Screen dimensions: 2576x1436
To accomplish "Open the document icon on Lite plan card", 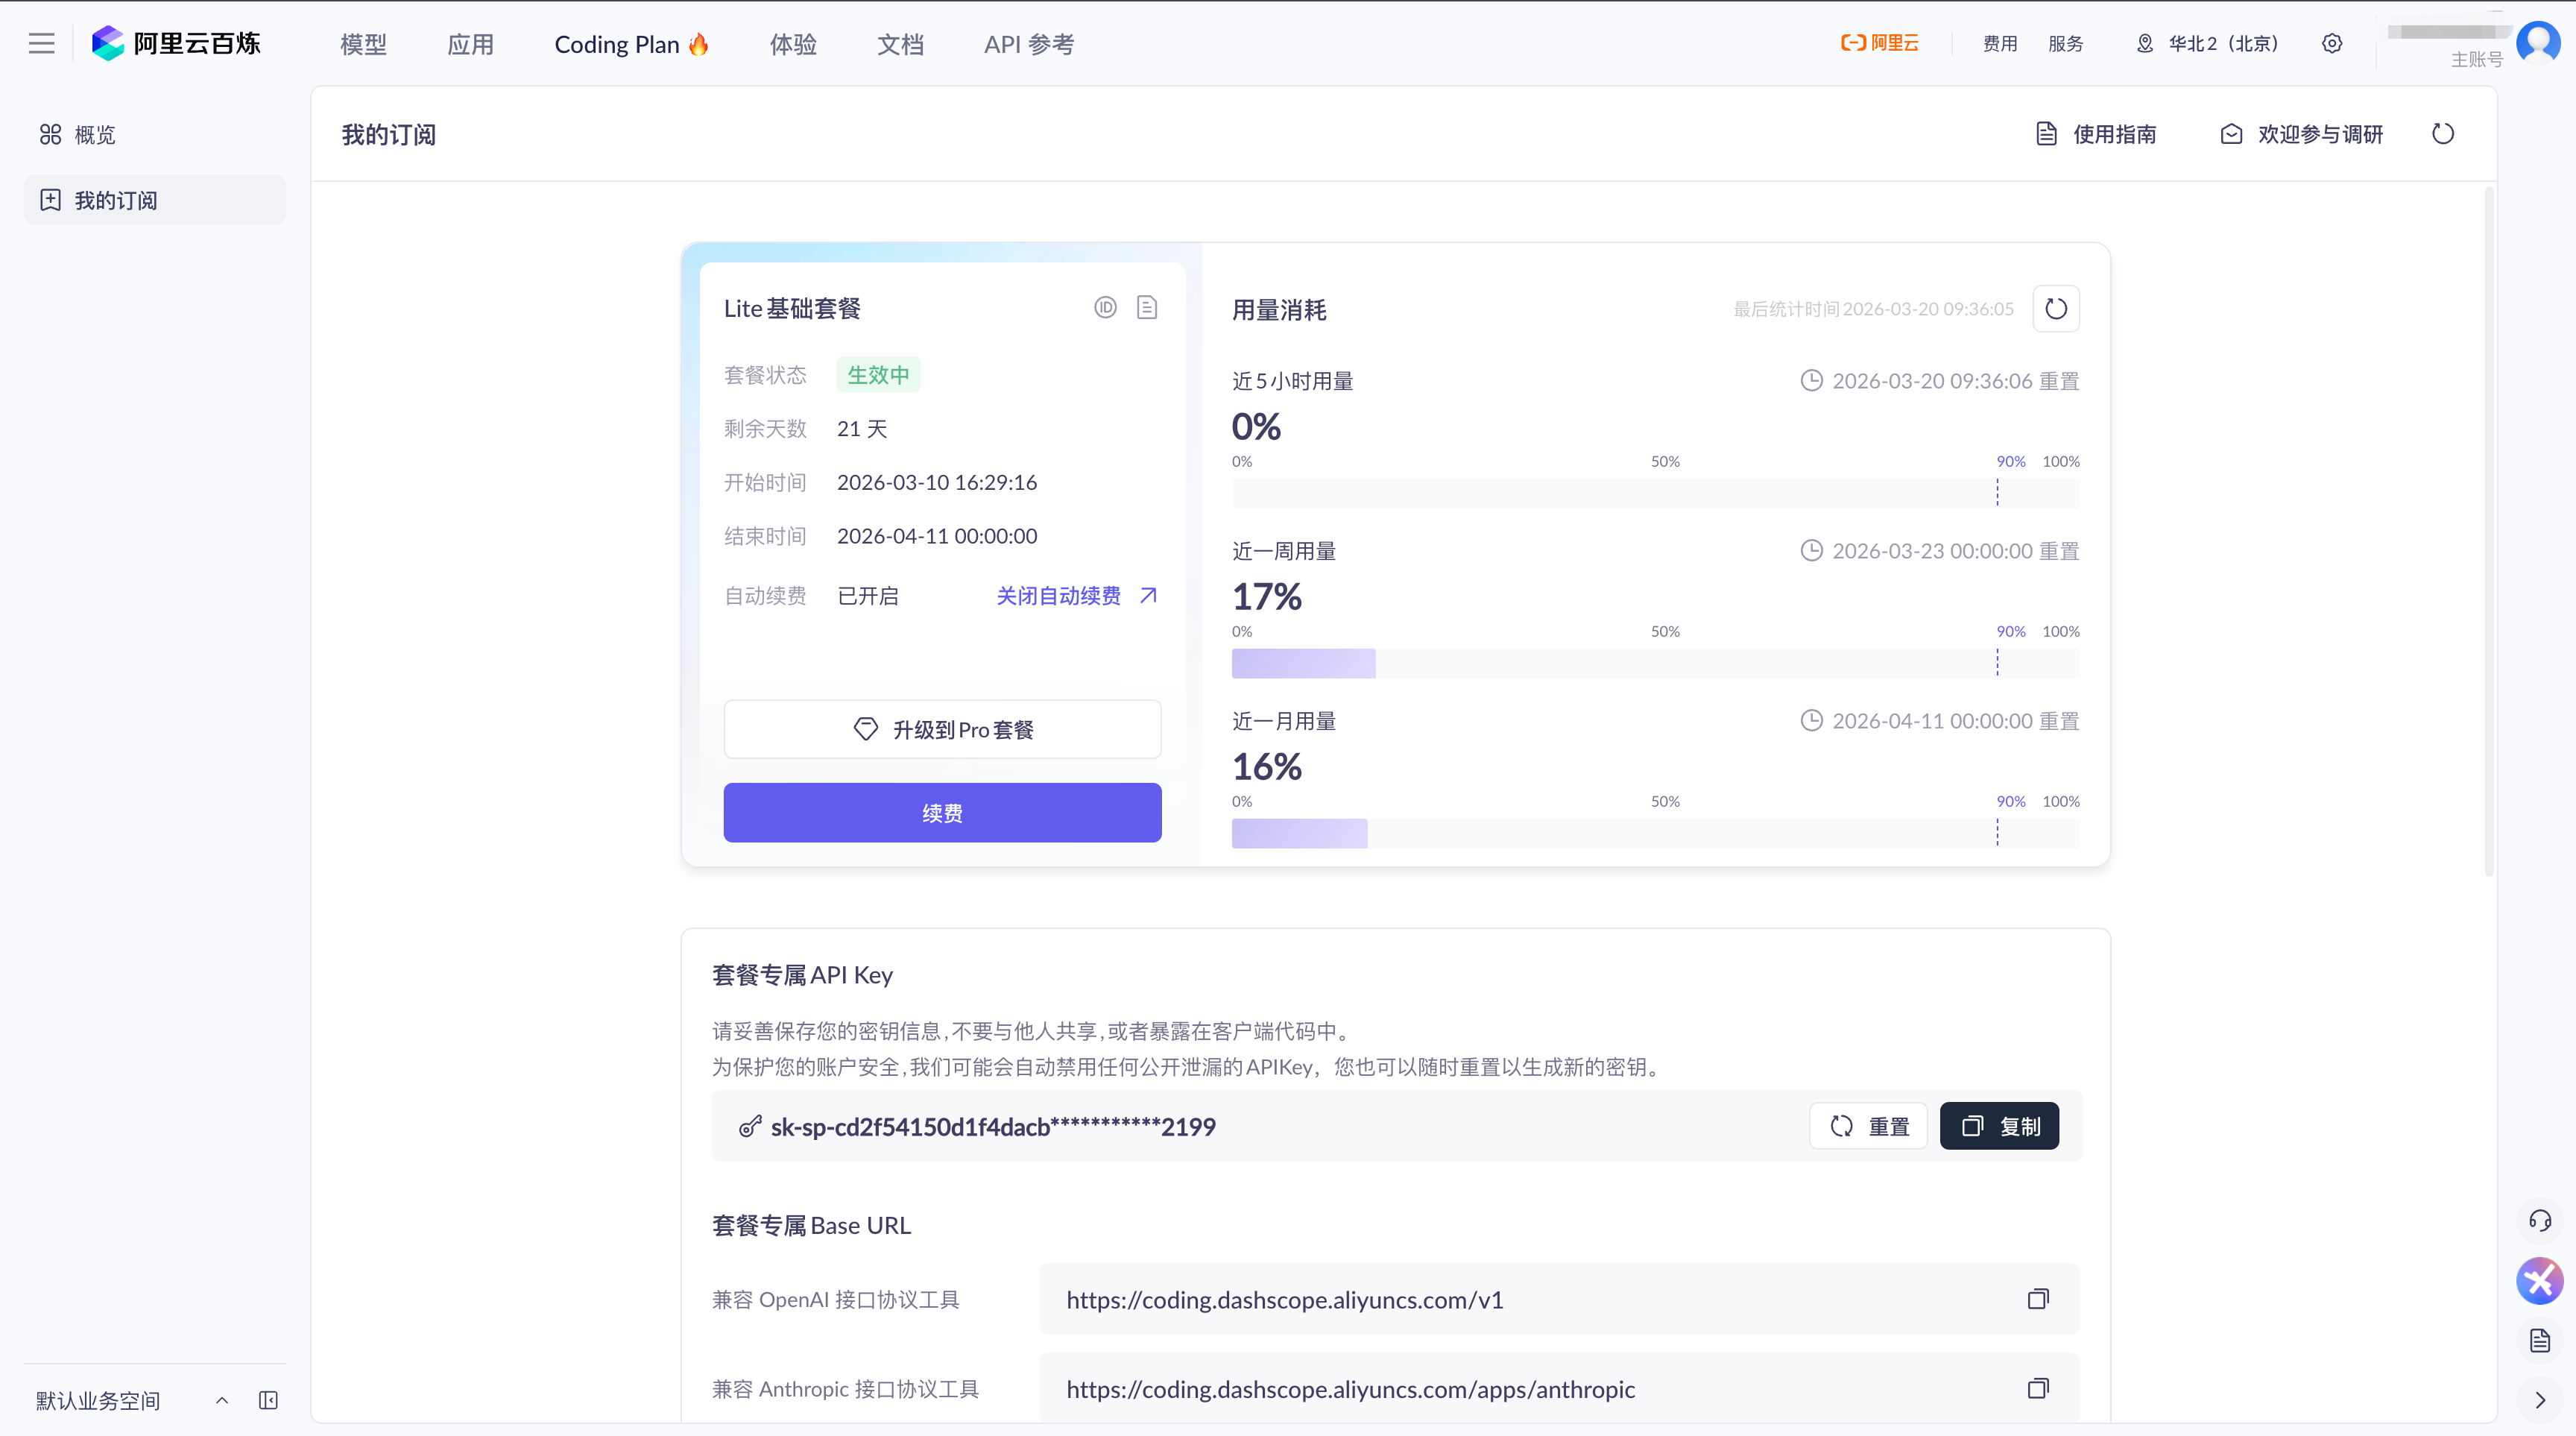I will [x=1147, y=308].
